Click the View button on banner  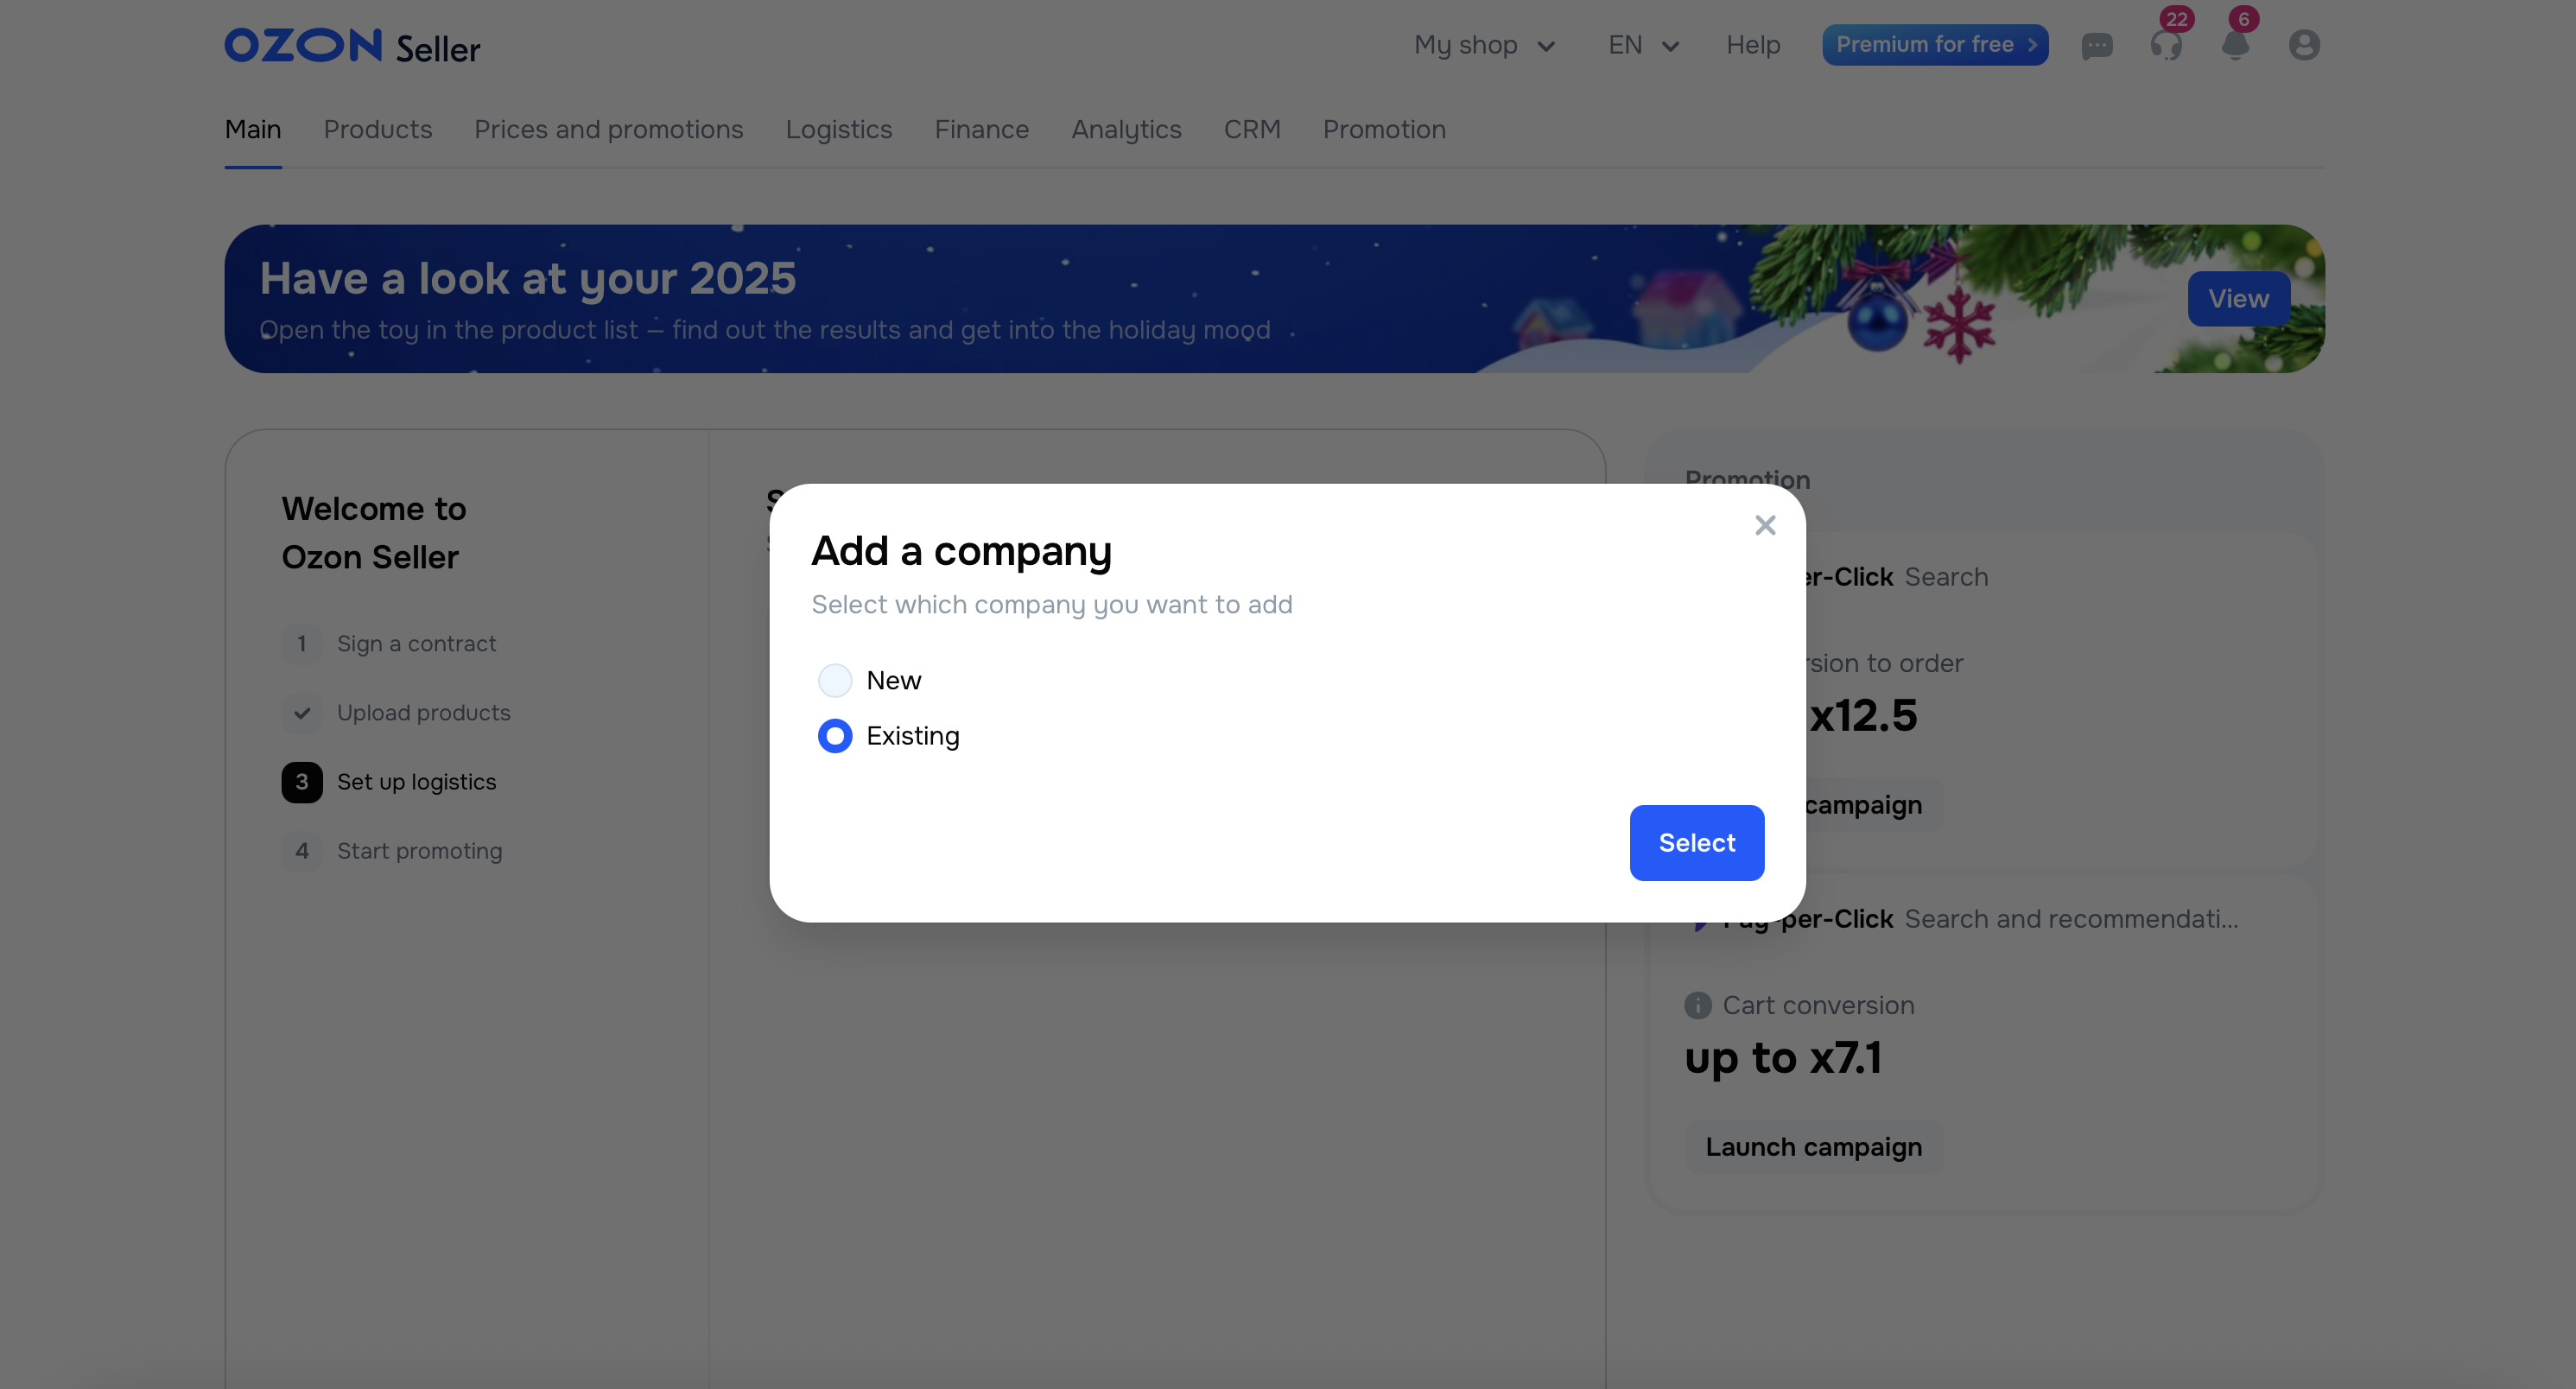[x=2238, y=299]
